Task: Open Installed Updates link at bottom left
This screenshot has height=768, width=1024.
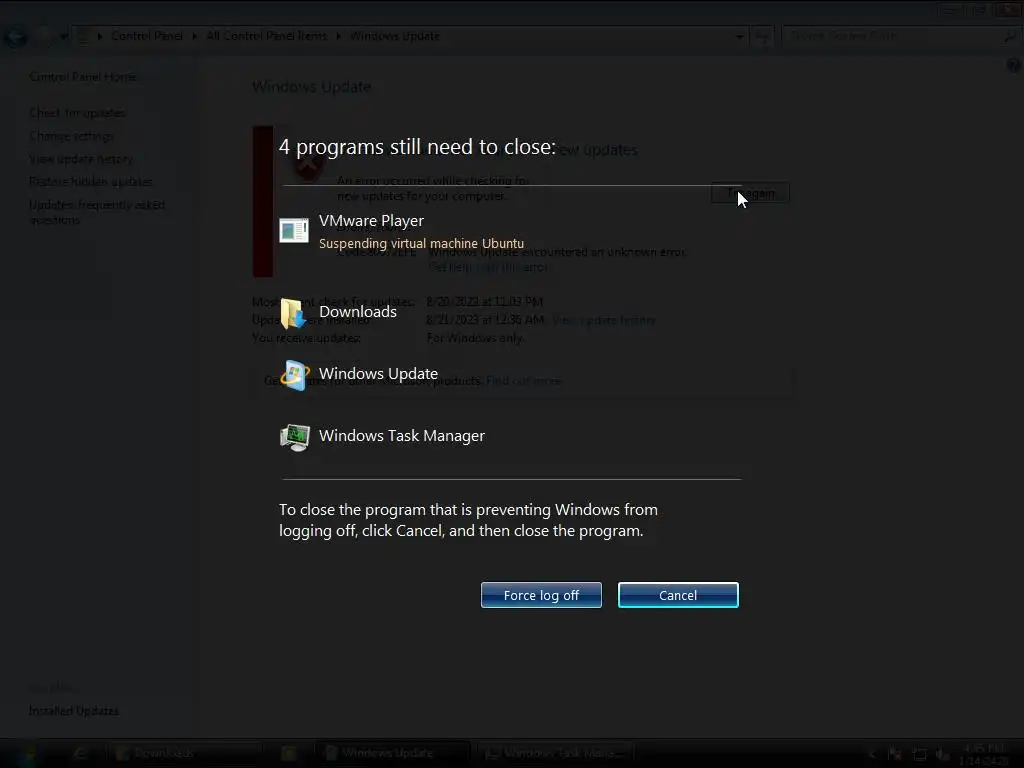Action: 74,711
